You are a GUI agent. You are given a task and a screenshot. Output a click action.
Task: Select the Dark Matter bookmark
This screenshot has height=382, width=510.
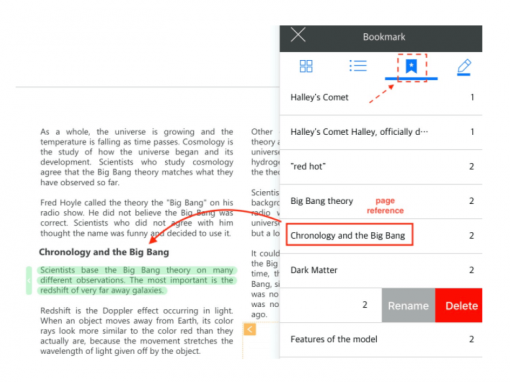(x=381, y=270)
